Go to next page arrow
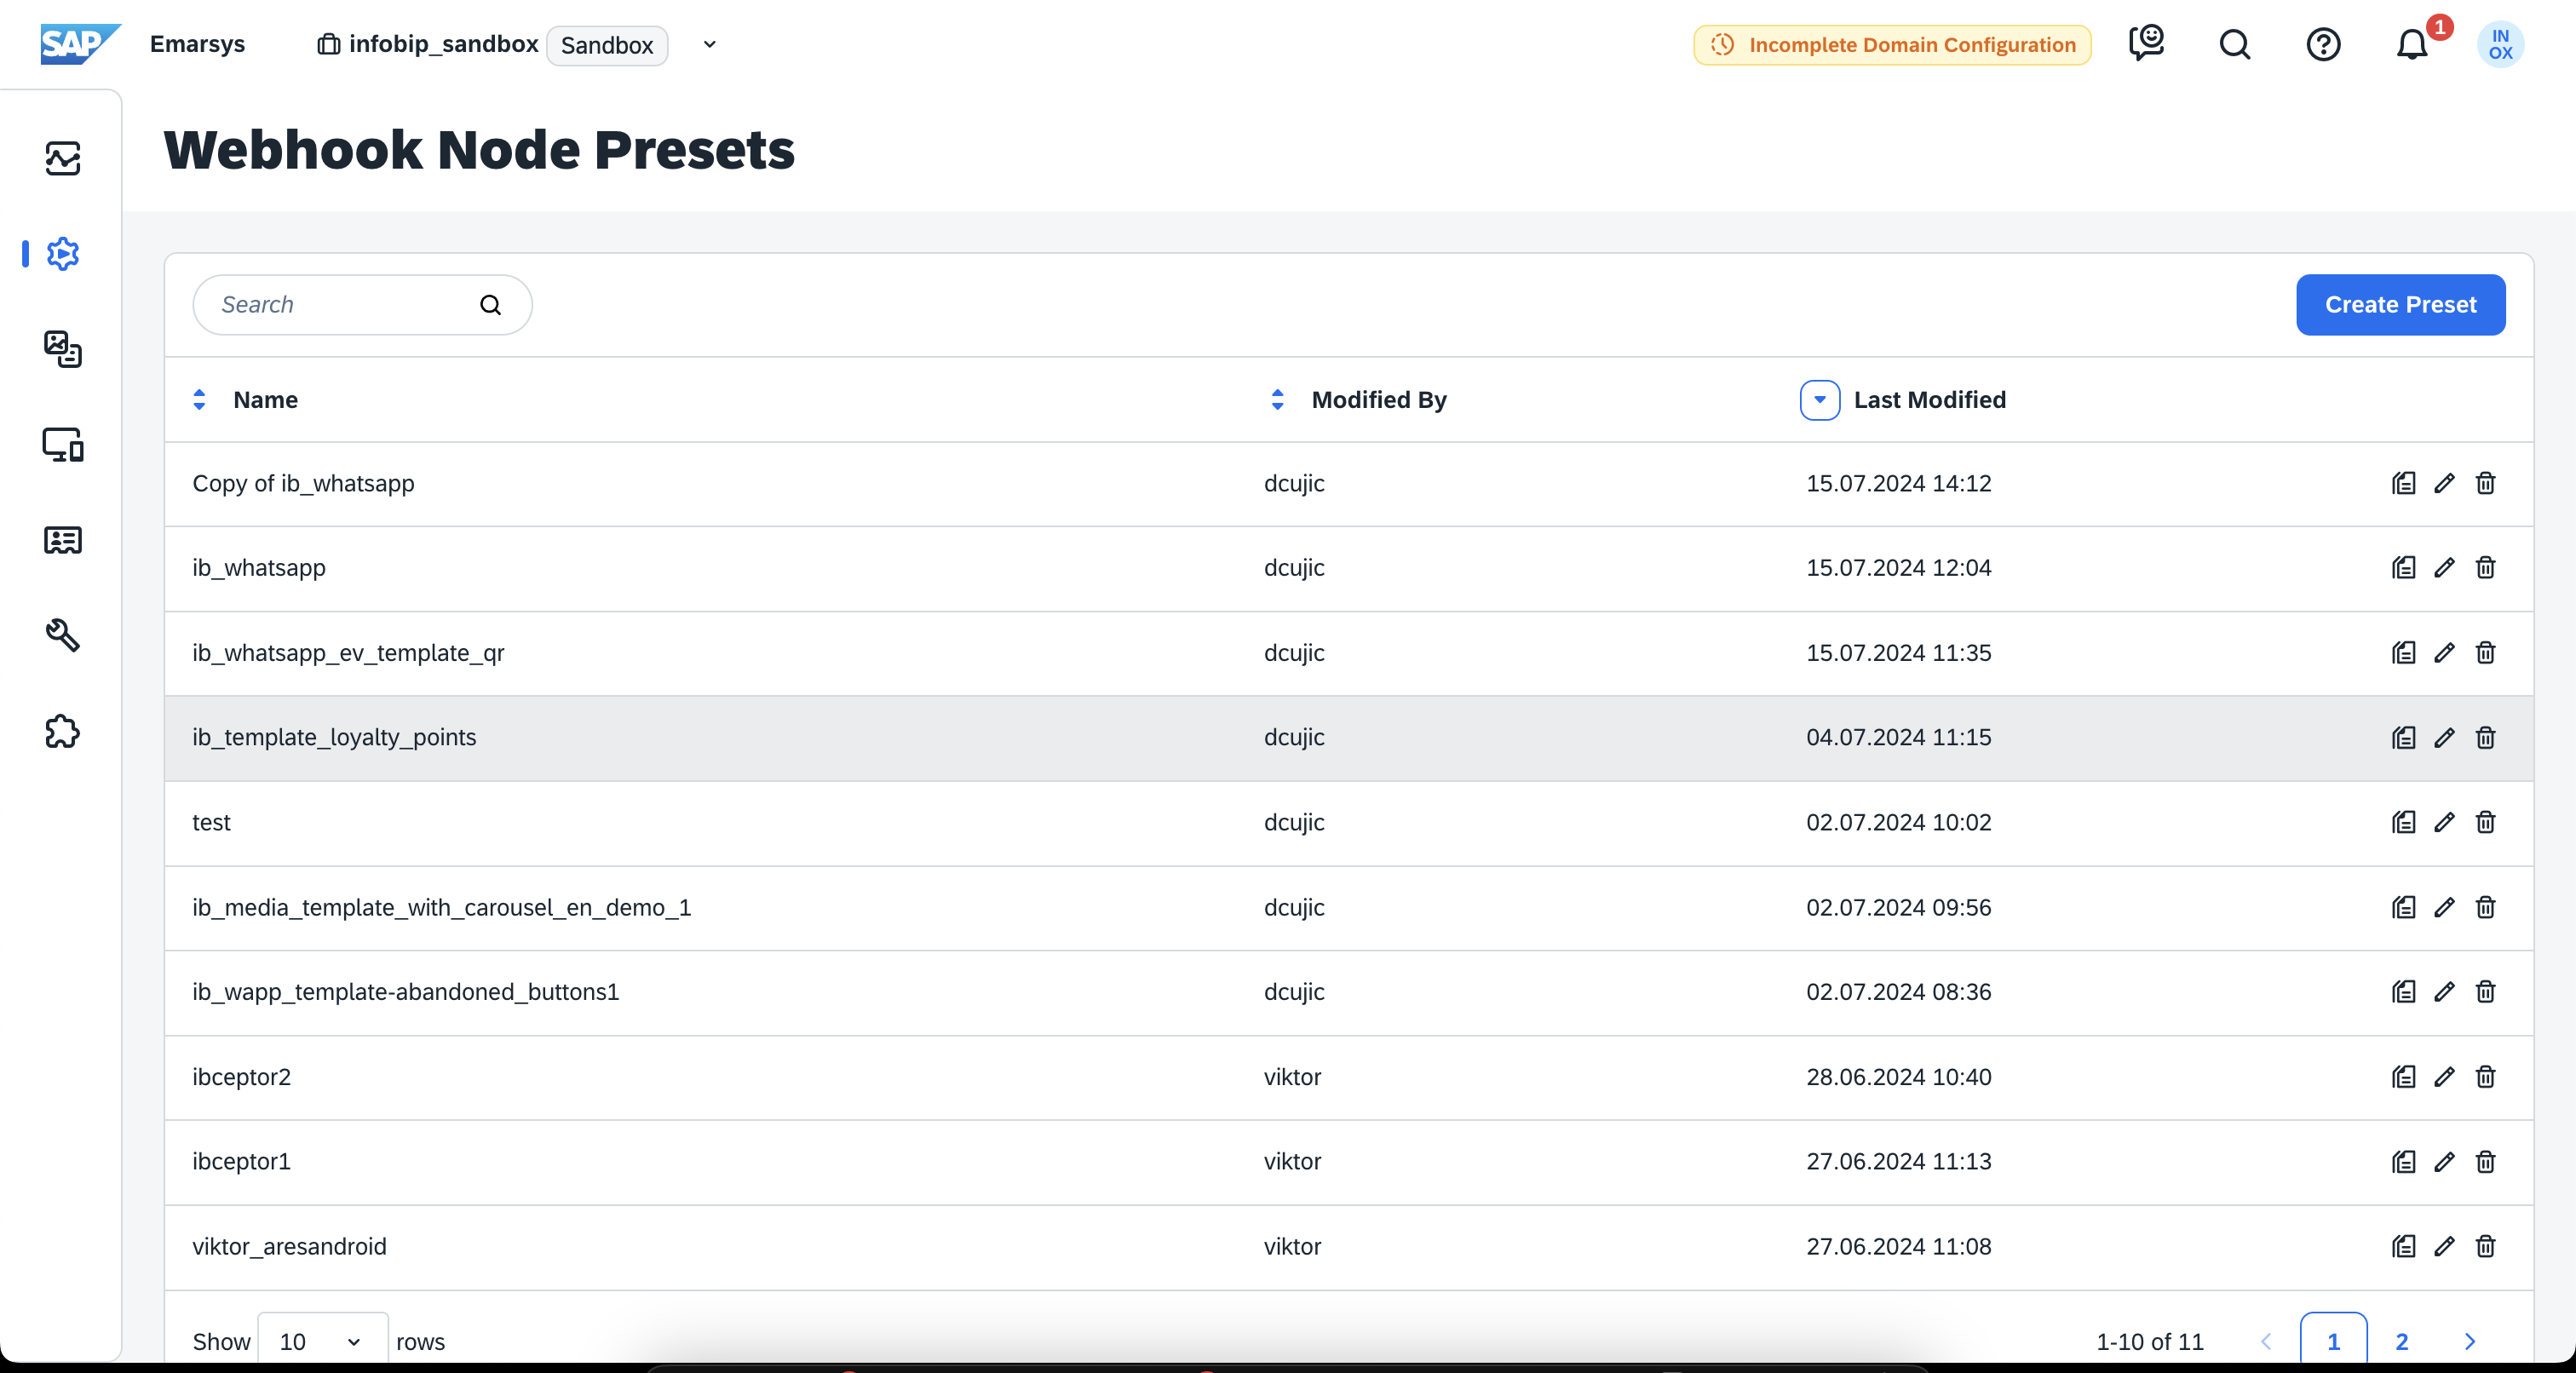The height and width of the screenshot is (1373, 2576). (x=2469, y=1341)
